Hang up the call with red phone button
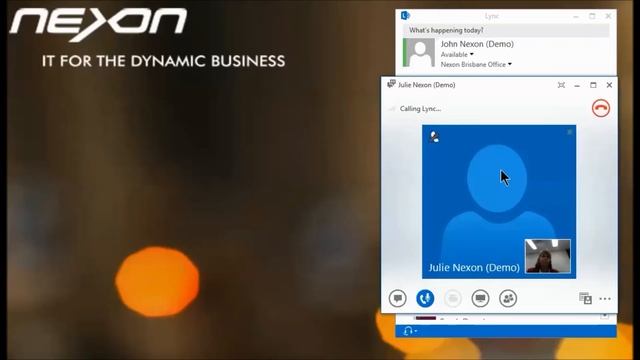The width and height of the screenshot is (640, 360). point(601,108)
